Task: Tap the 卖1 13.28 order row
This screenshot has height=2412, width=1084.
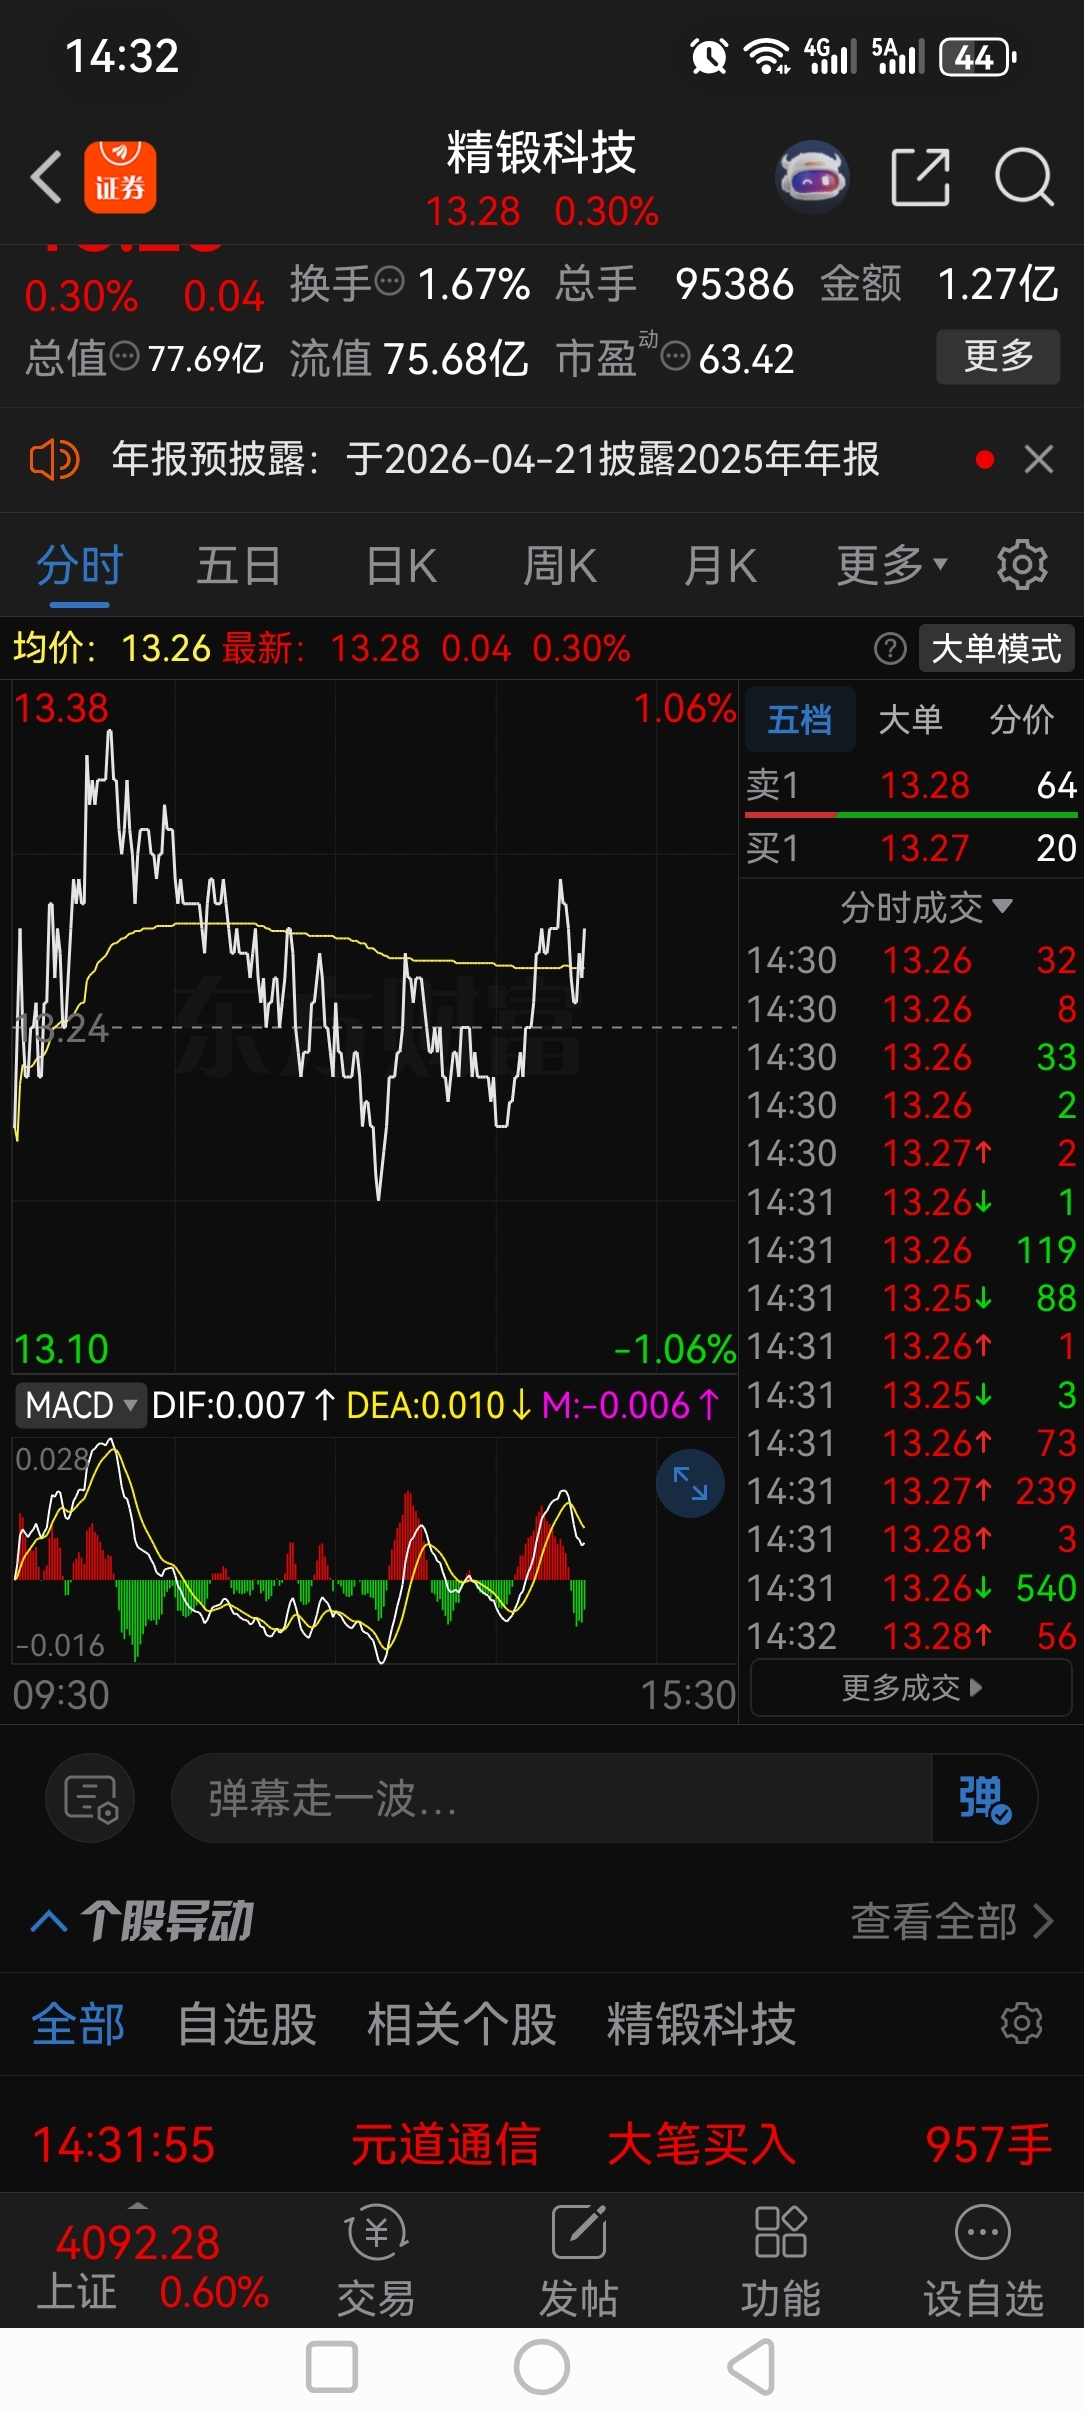Action: coord(911,785)
